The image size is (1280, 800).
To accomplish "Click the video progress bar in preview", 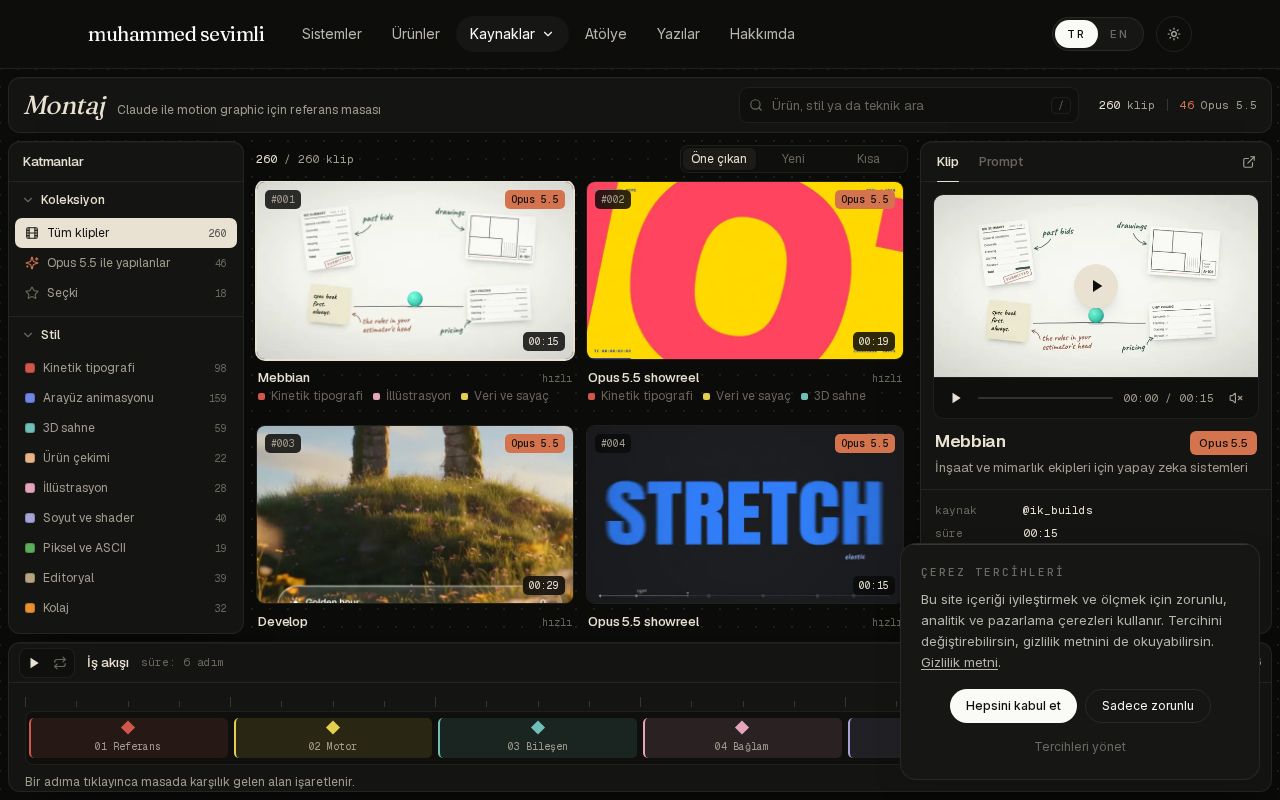I will (x=1045, y=398).
